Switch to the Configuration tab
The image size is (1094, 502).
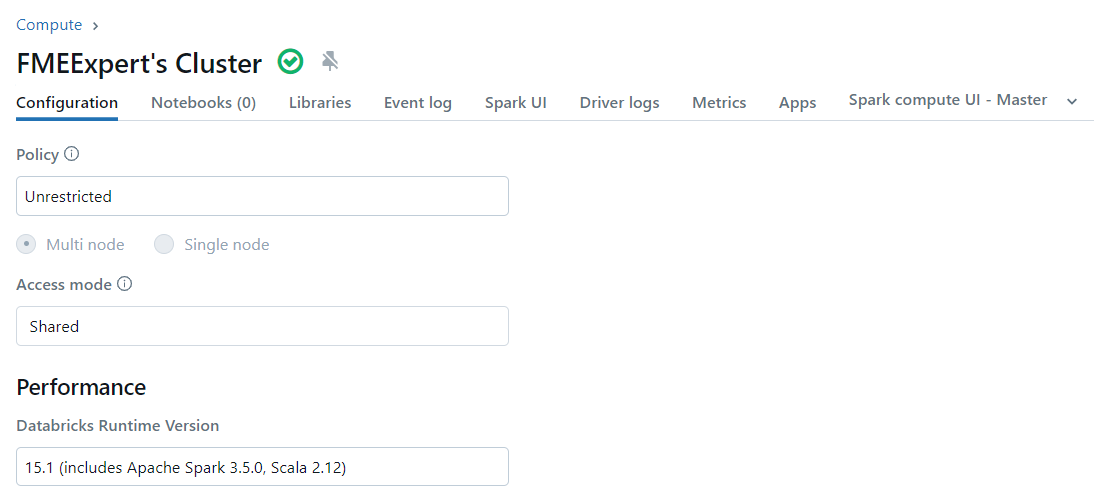67,103
